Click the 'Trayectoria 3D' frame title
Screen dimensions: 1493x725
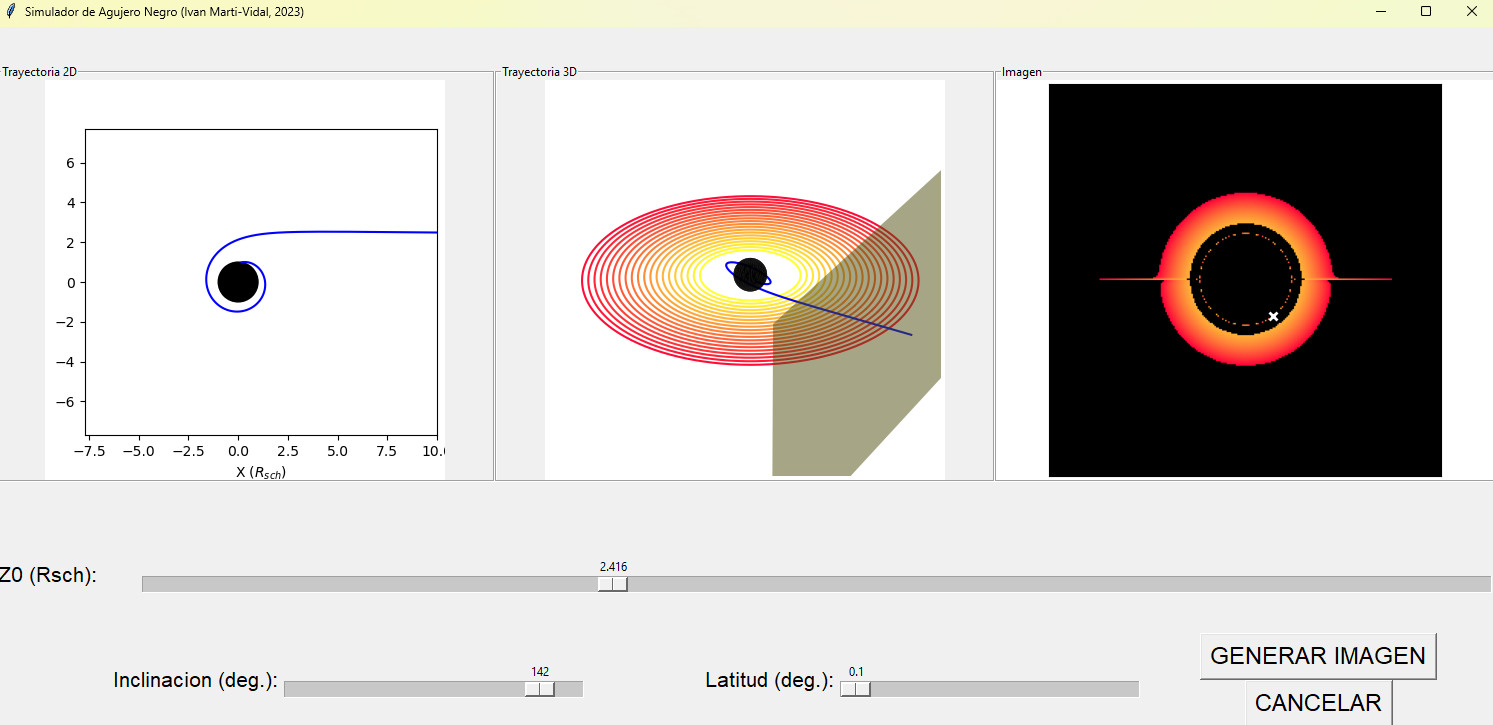click(539, 72)
